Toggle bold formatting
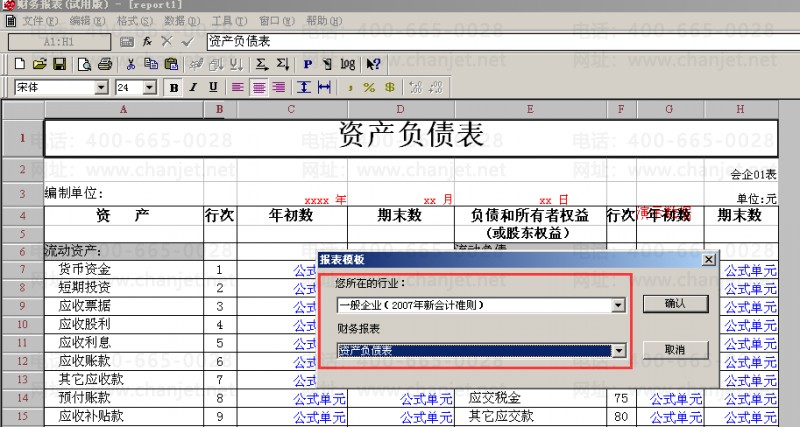The image size is (800, 427). point(173,88)
